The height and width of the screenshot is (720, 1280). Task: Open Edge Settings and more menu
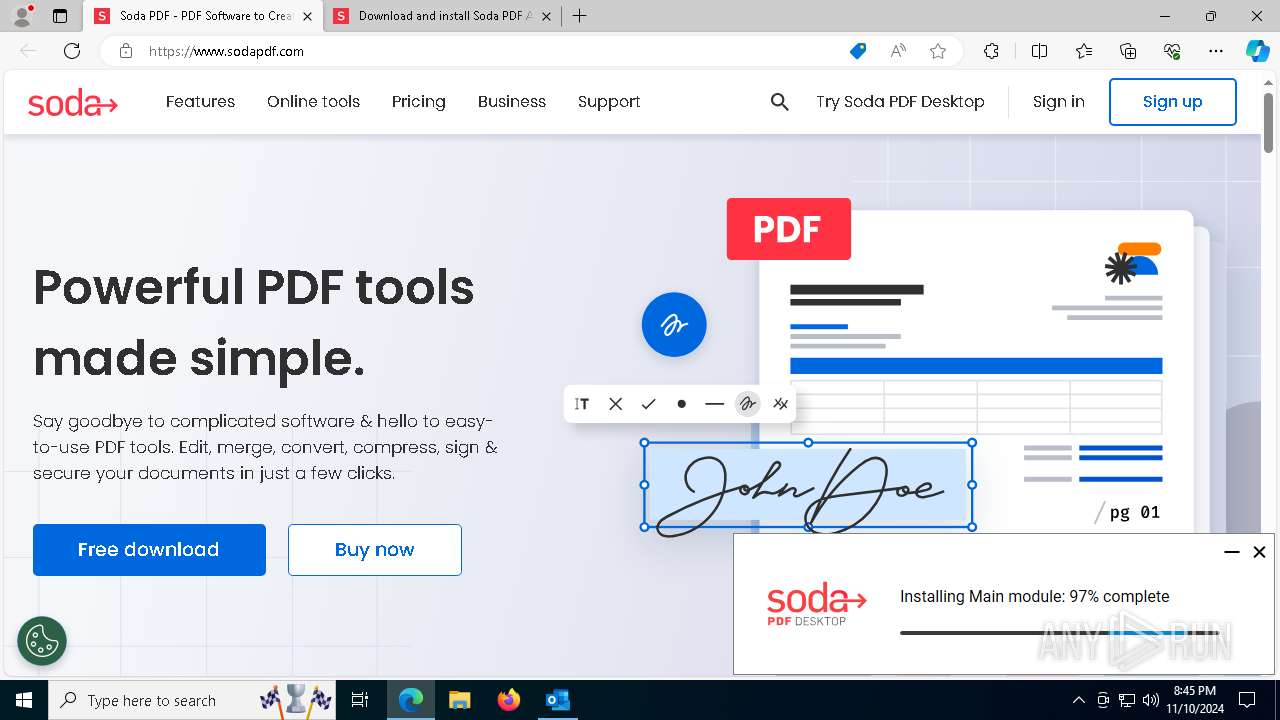[x=1216, y=51]
